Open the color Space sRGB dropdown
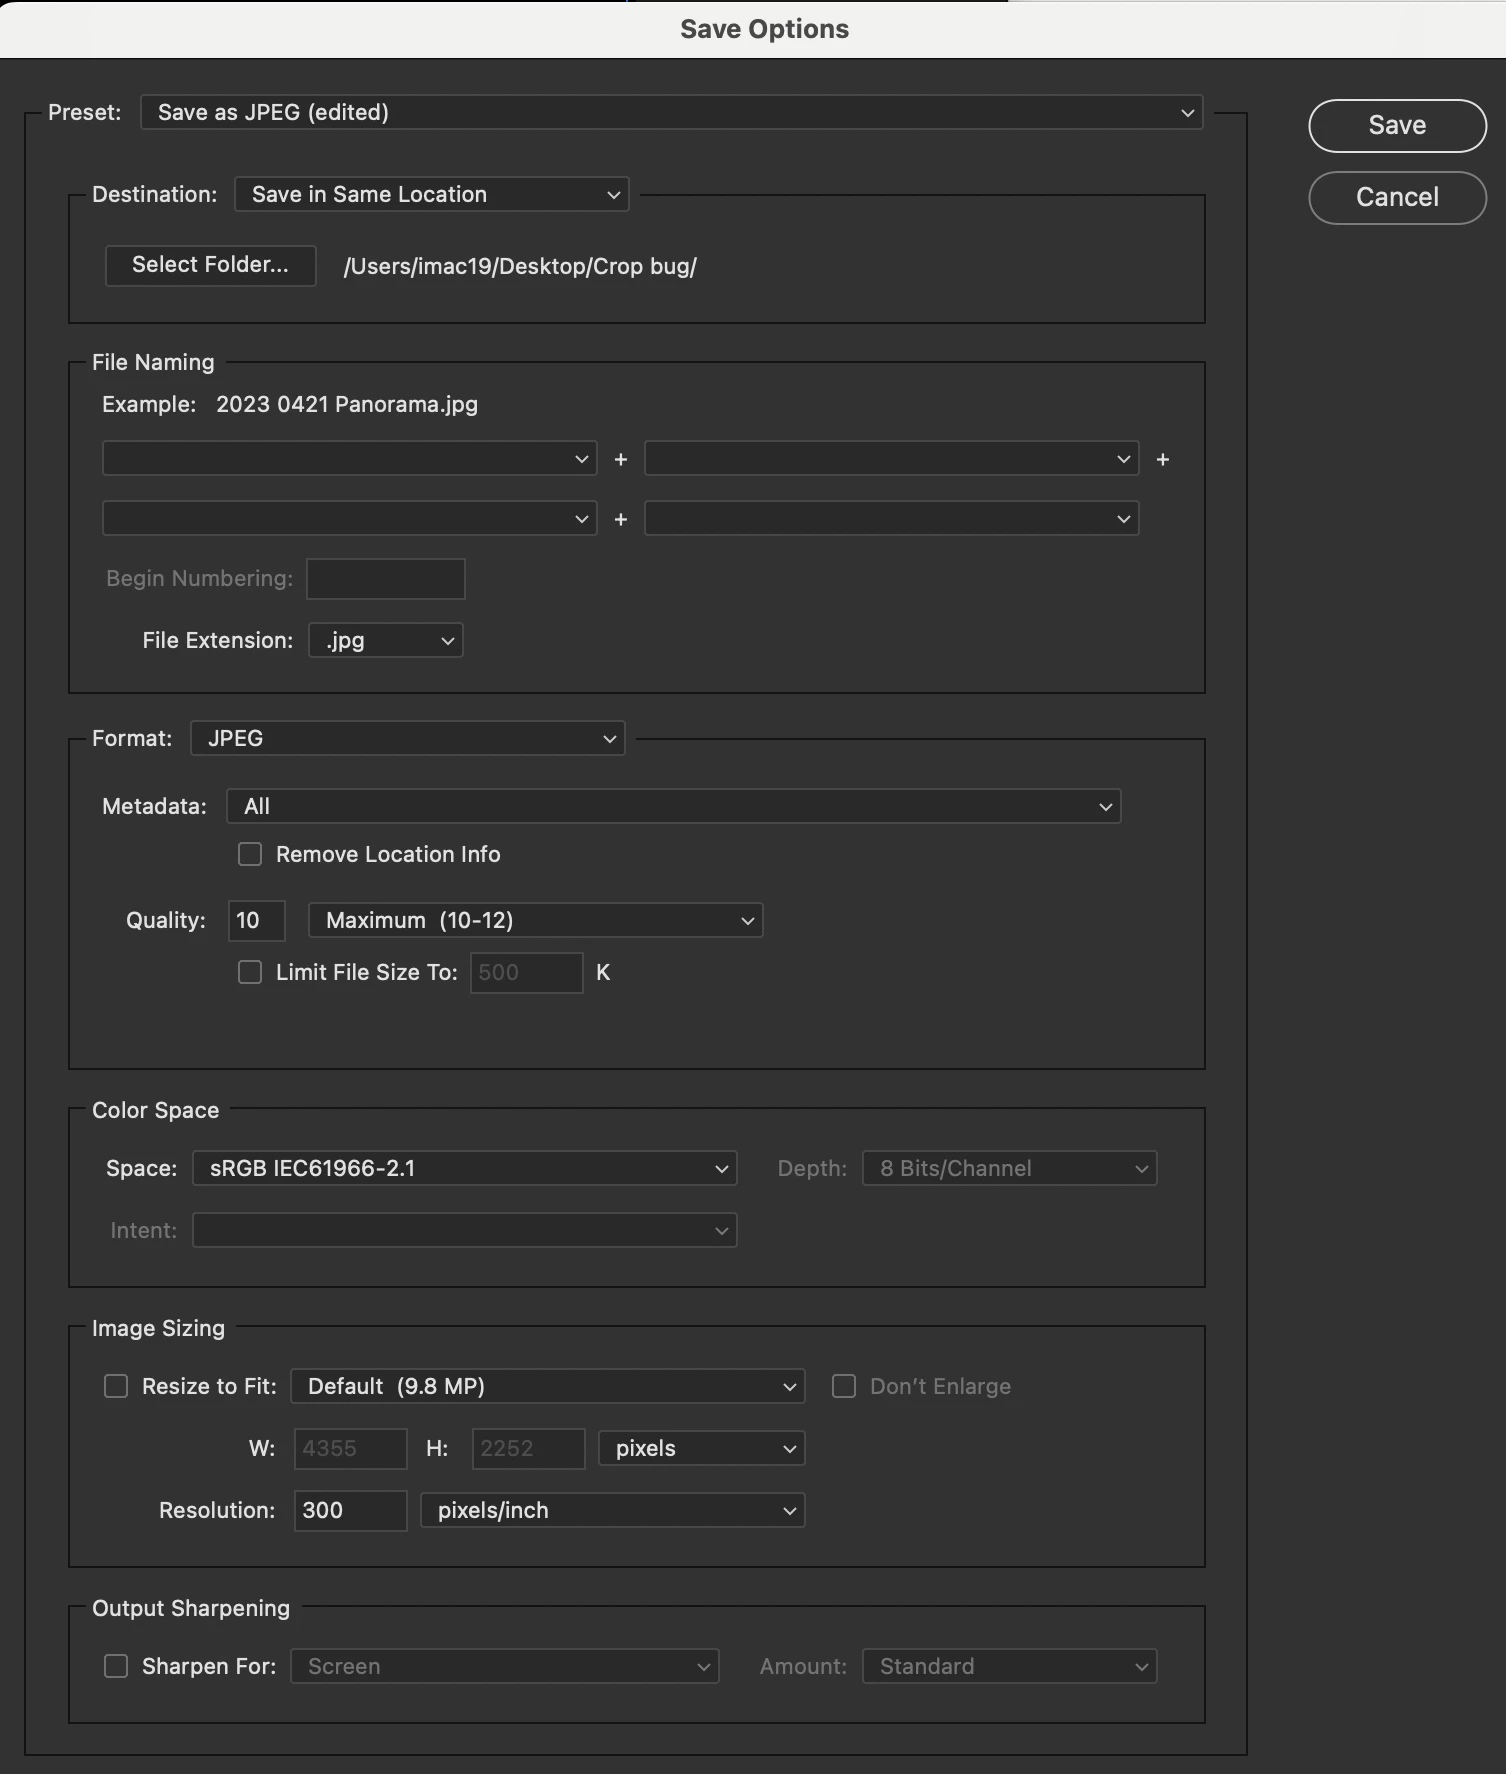 coord(464,1168)
